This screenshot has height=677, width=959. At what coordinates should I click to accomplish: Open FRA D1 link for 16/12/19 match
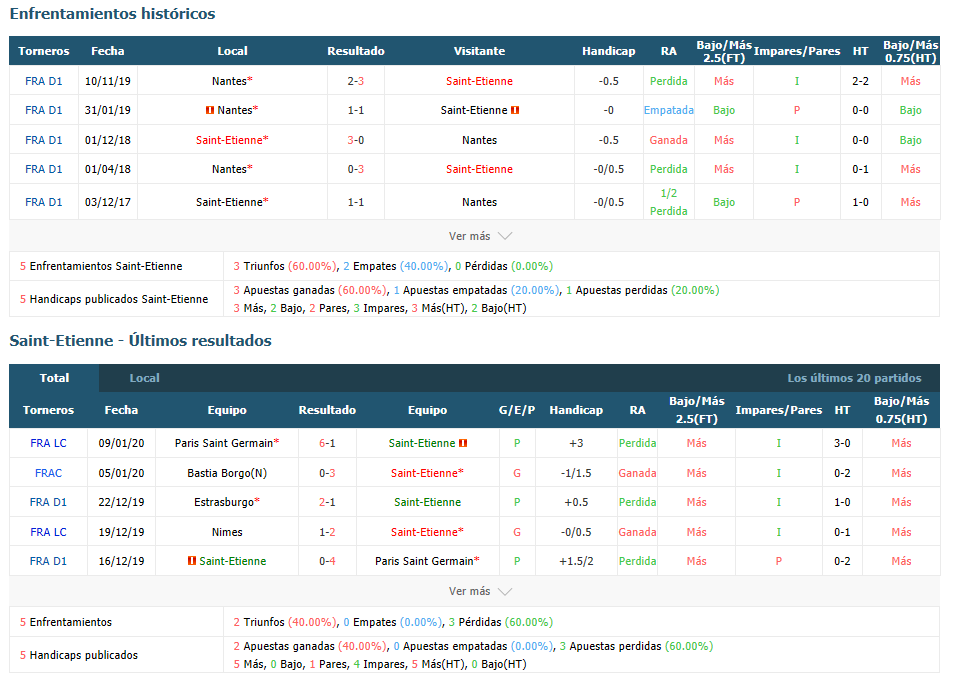(48, 561)
